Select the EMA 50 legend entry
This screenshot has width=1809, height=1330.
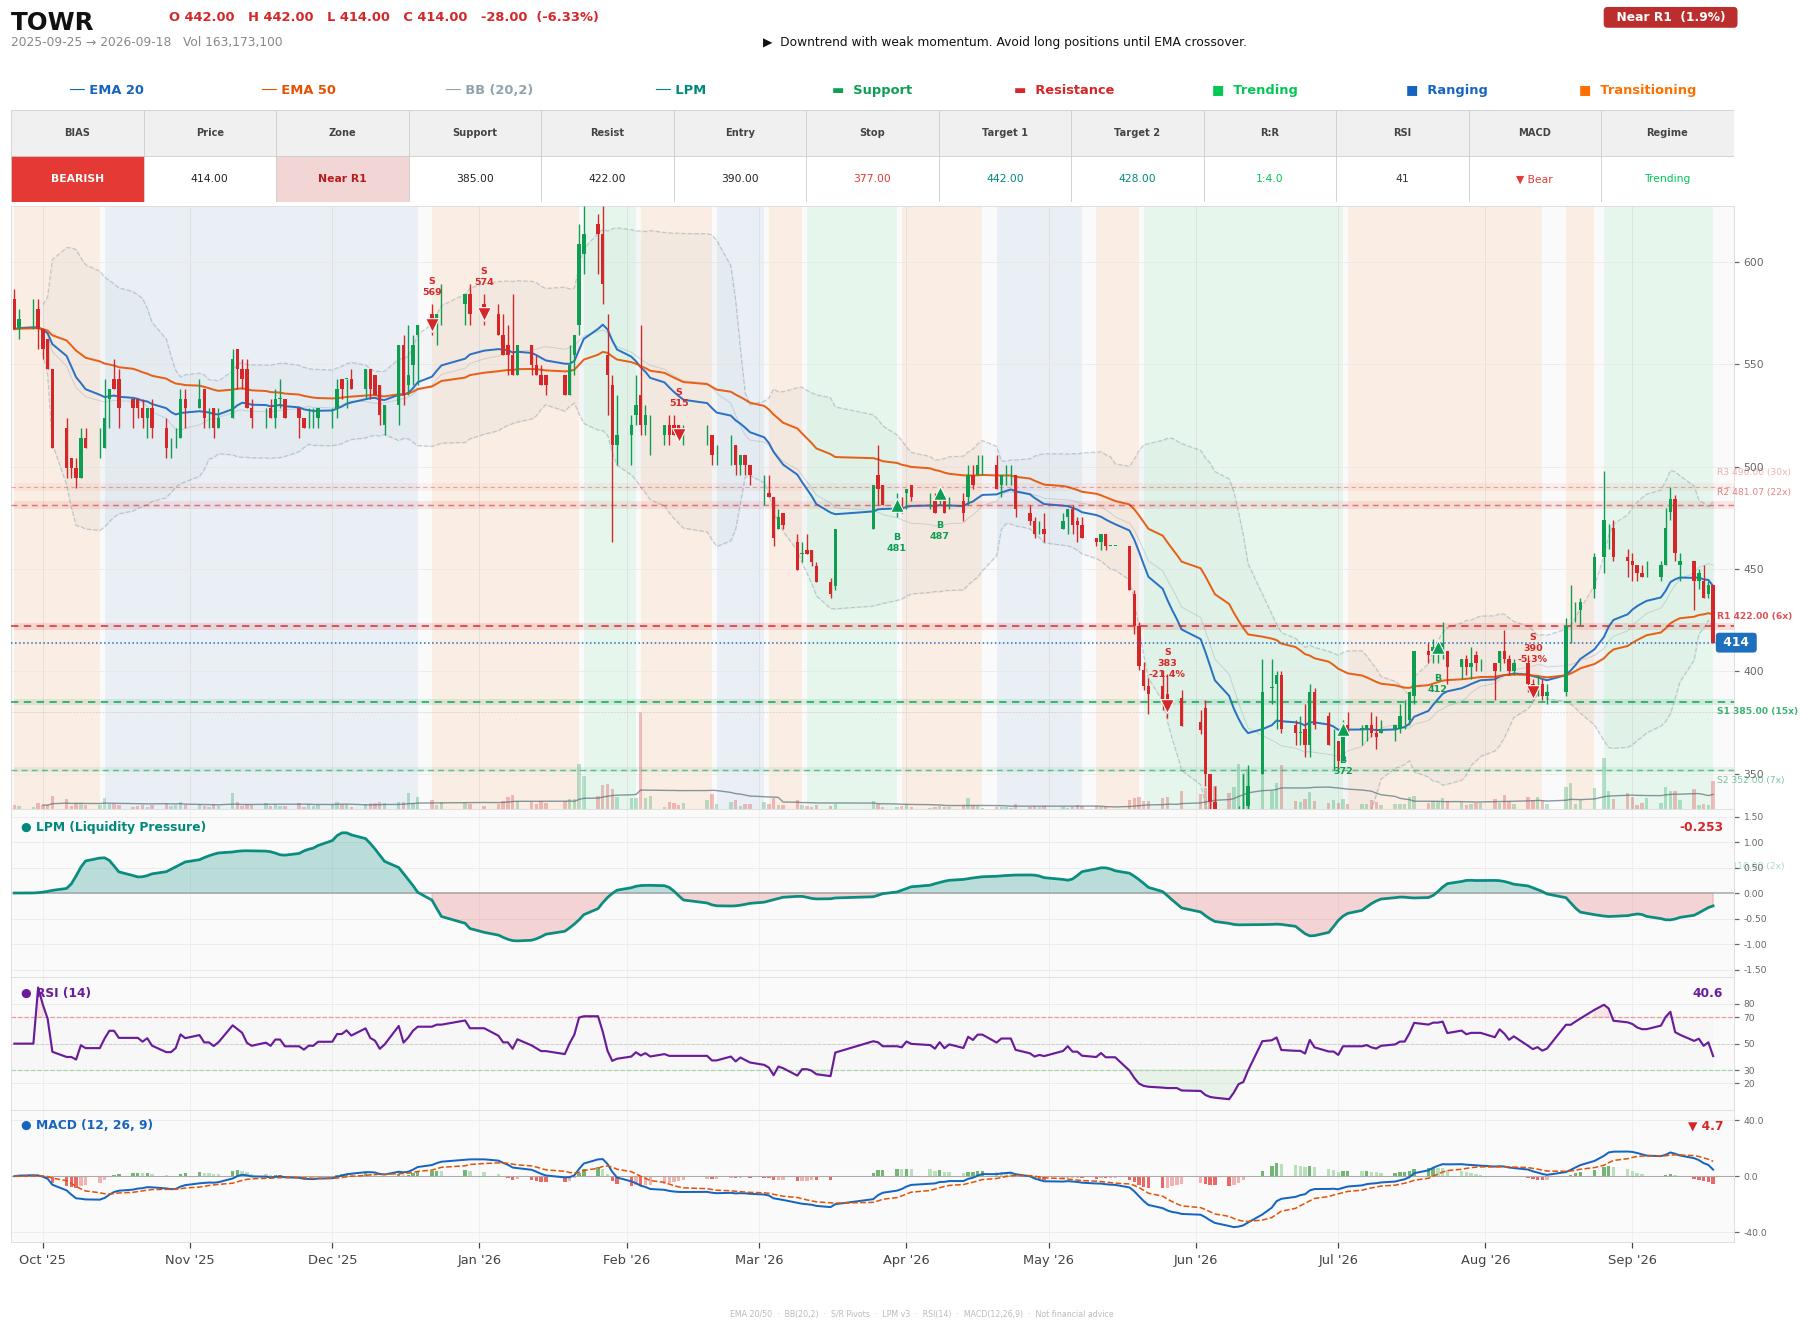pyautogui.click(x=298, y=90)
